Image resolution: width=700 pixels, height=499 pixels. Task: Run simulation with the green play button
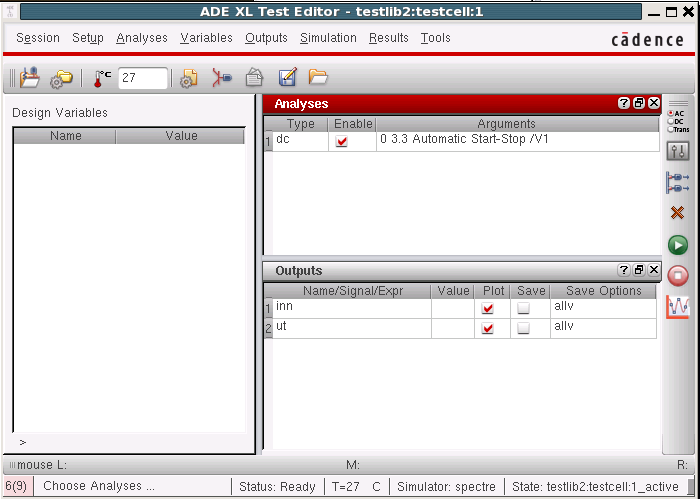[x=678, y=245]
